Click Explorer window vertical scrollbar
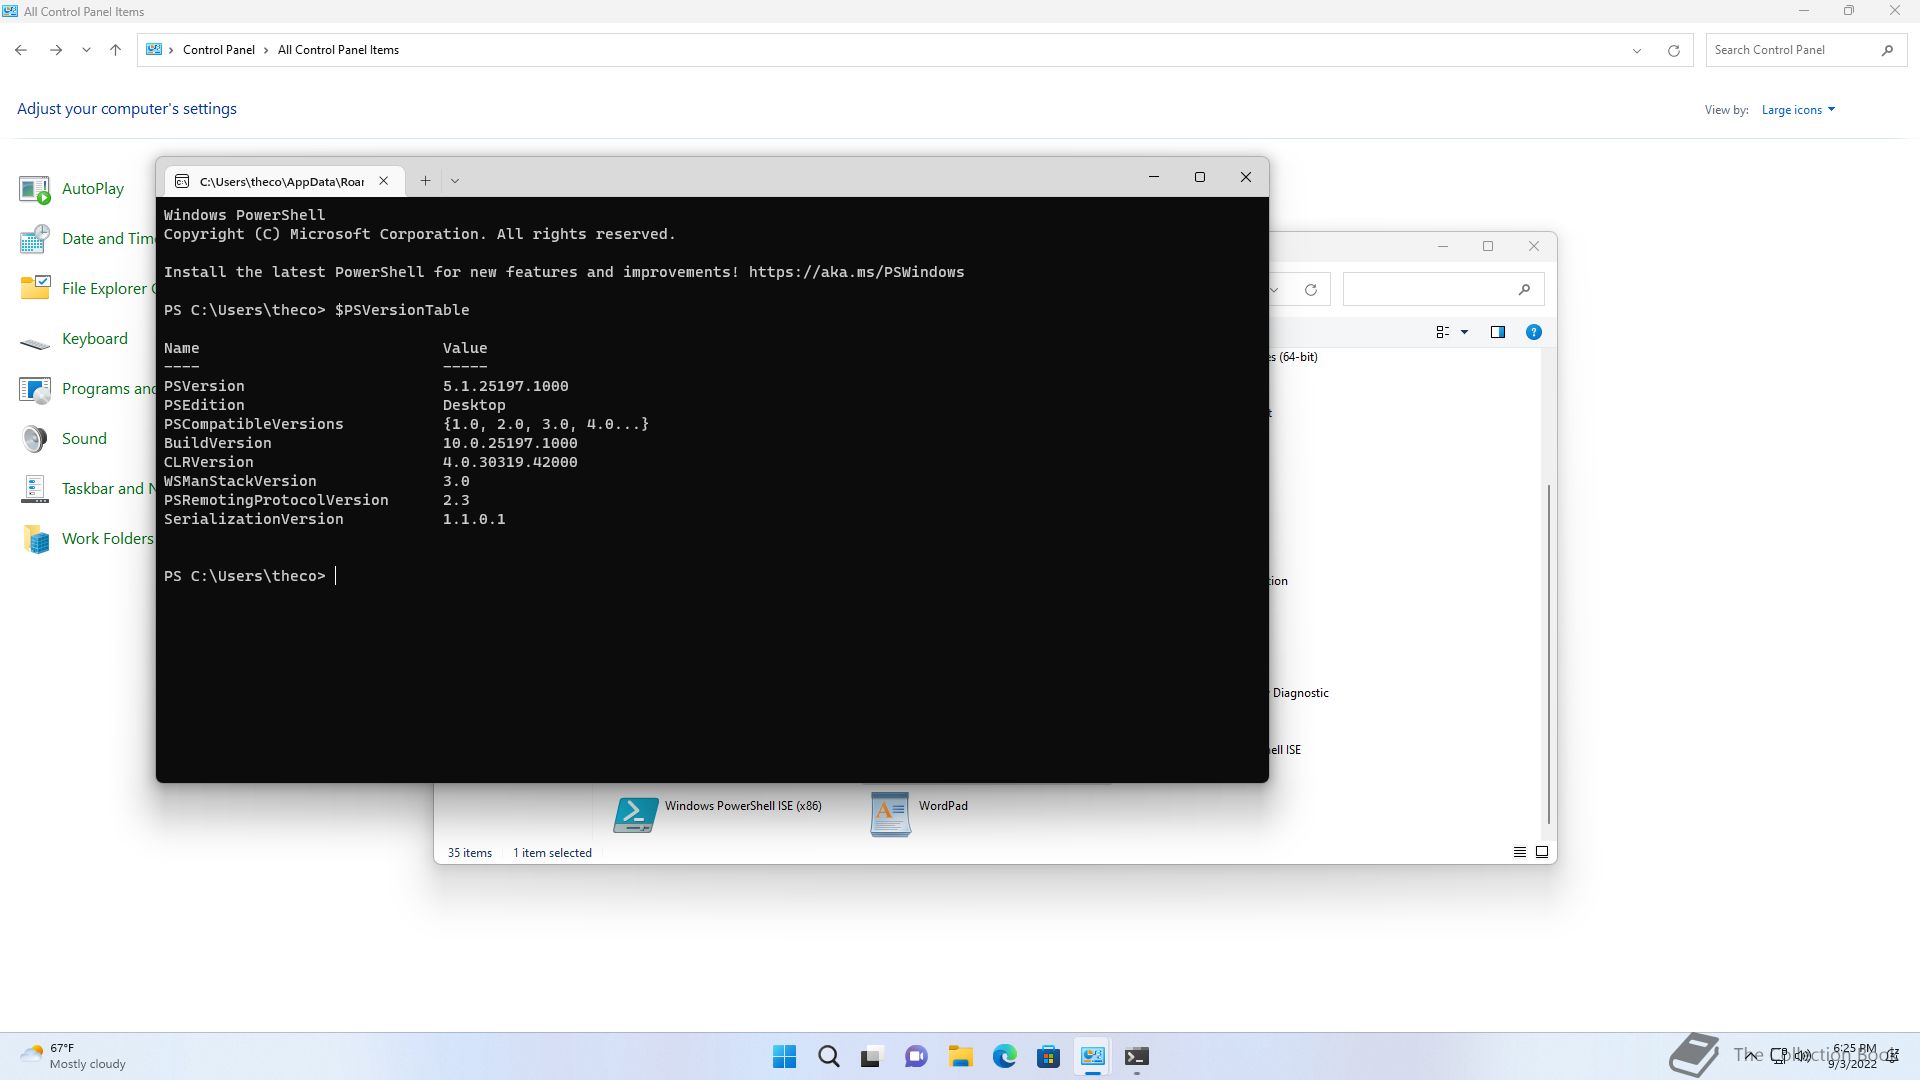Screen dimensions: 1920x1080 tap(1548, 654)
